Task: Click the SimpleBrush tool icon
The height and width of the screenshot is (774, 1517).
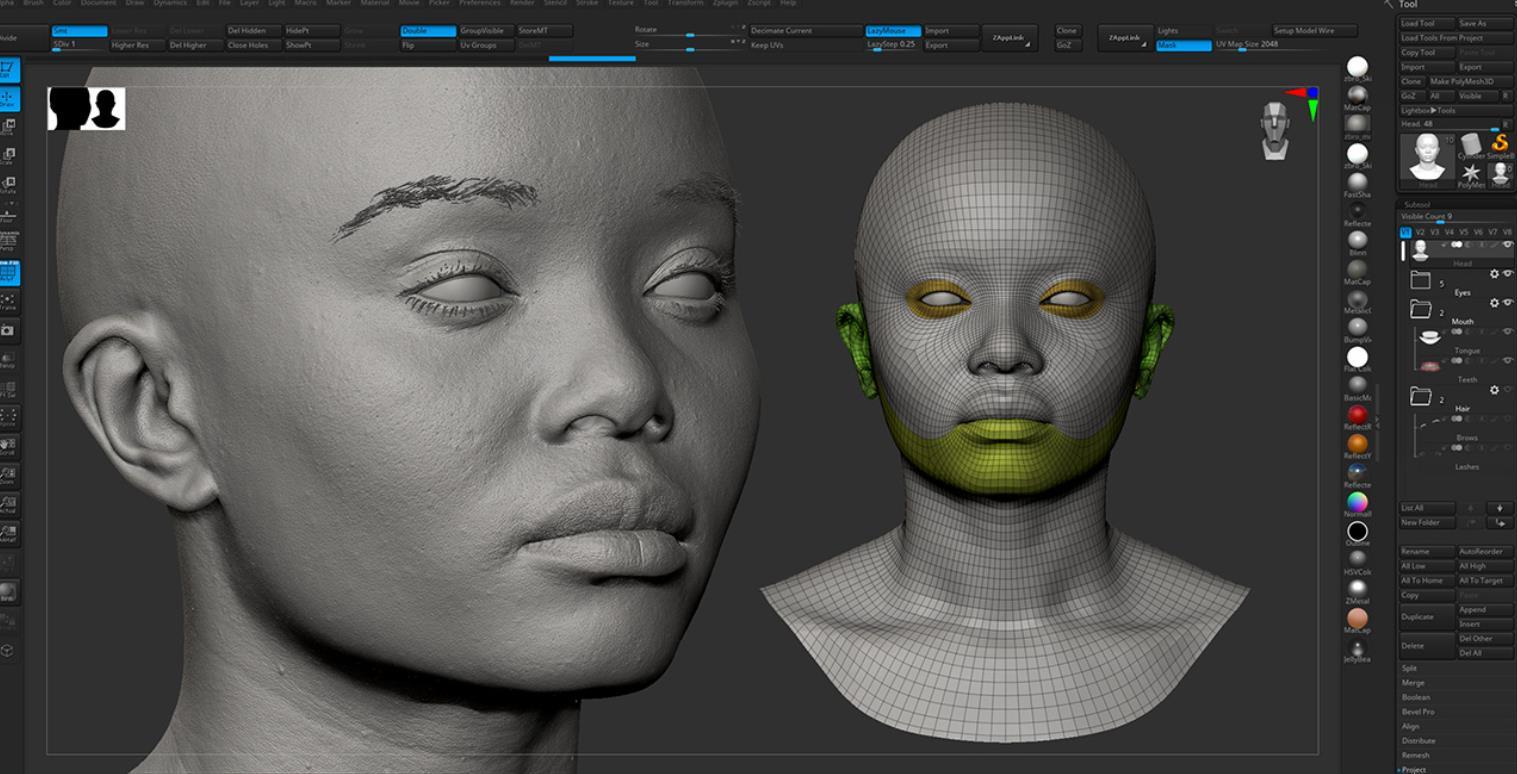Action: point(1499,144)
